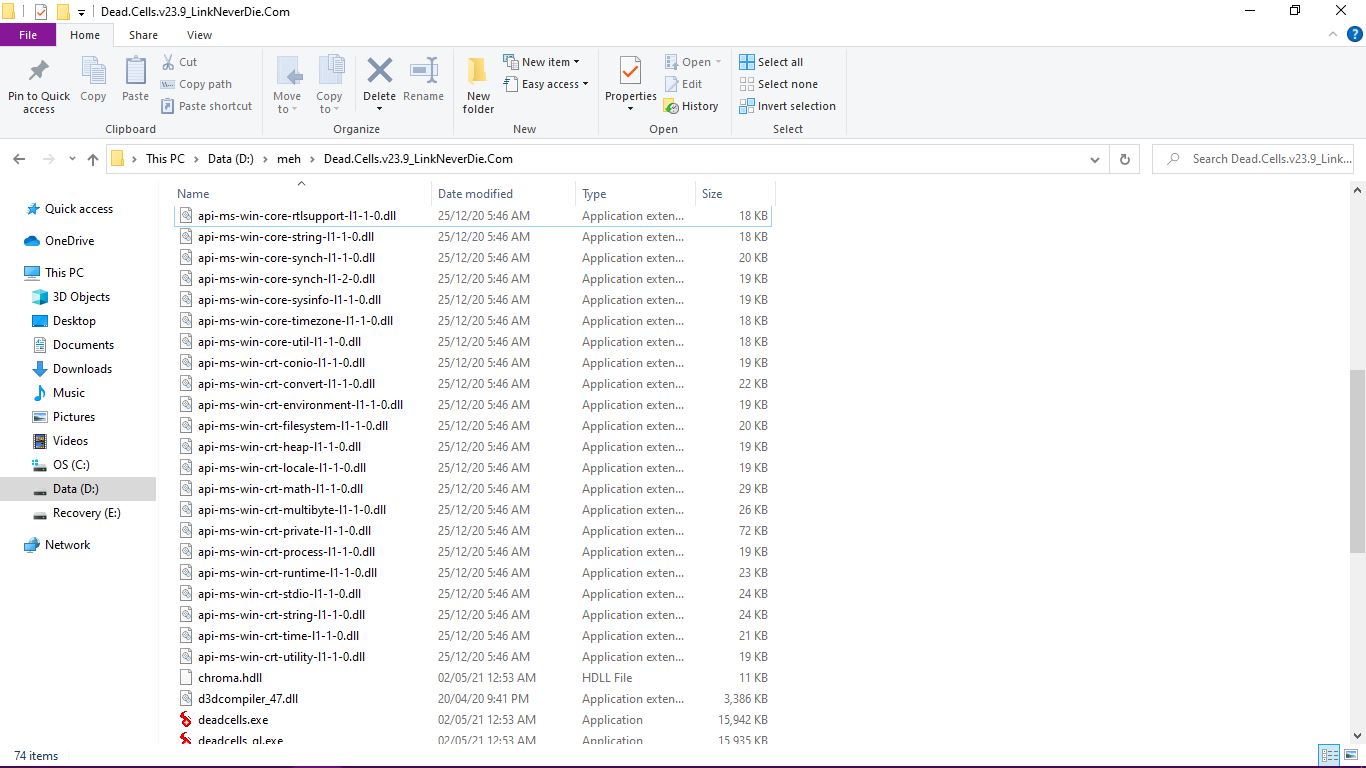Open the File menu
The image size is (1366, 768).
[x=28, y=35]
